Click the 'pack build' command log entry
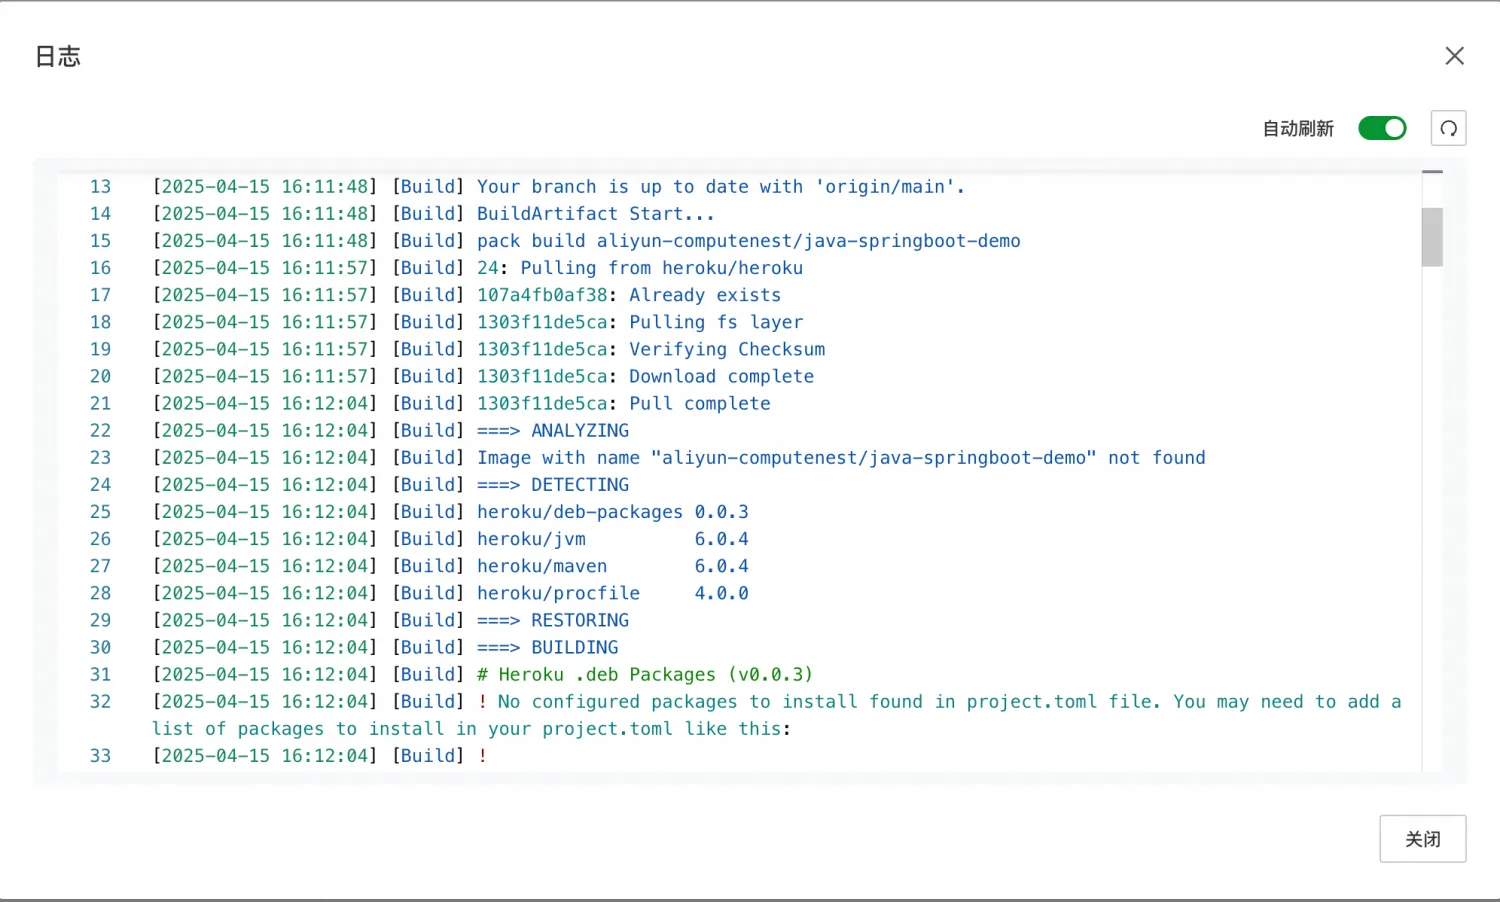This screenshot has height=902, width=1500. pyautogui.click(x=748, y=240)
